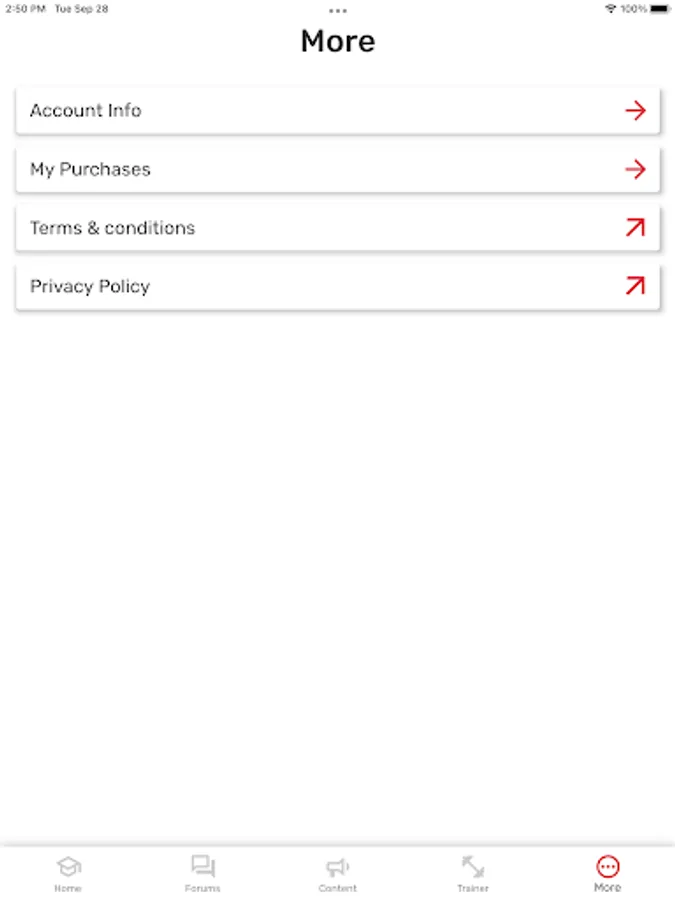Open Home graduation cap icon
This screenshot has width=675, height=900.
click(68, 866)
